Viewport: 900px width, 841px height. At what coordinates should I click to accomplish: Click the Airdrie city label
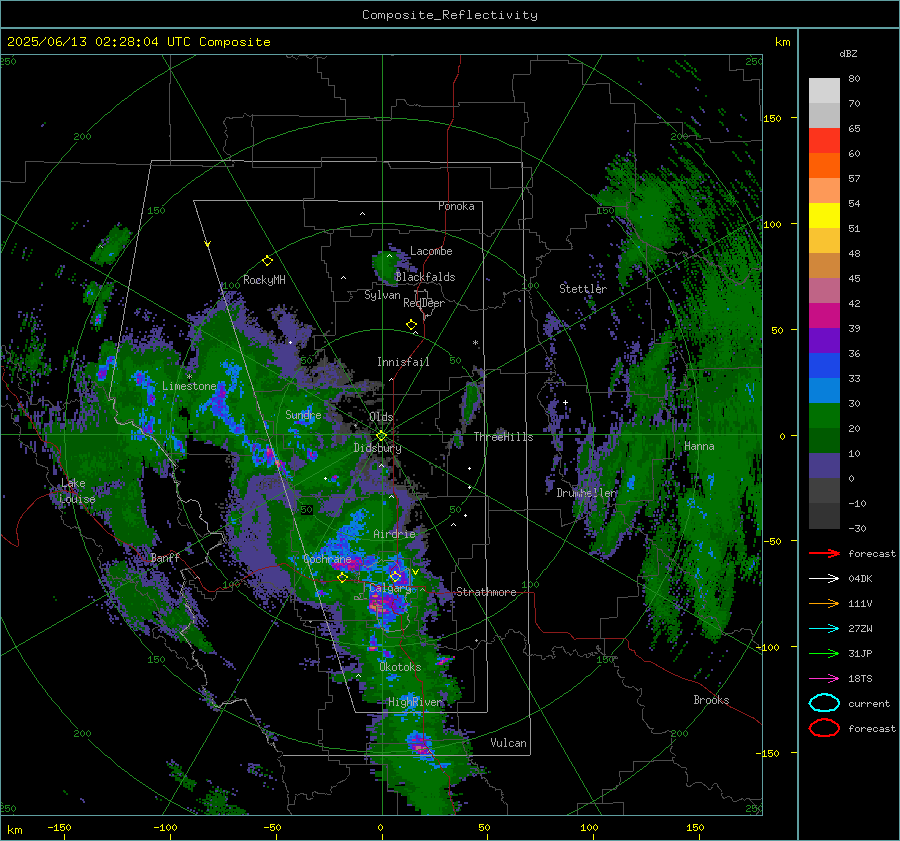click(394, 534)
